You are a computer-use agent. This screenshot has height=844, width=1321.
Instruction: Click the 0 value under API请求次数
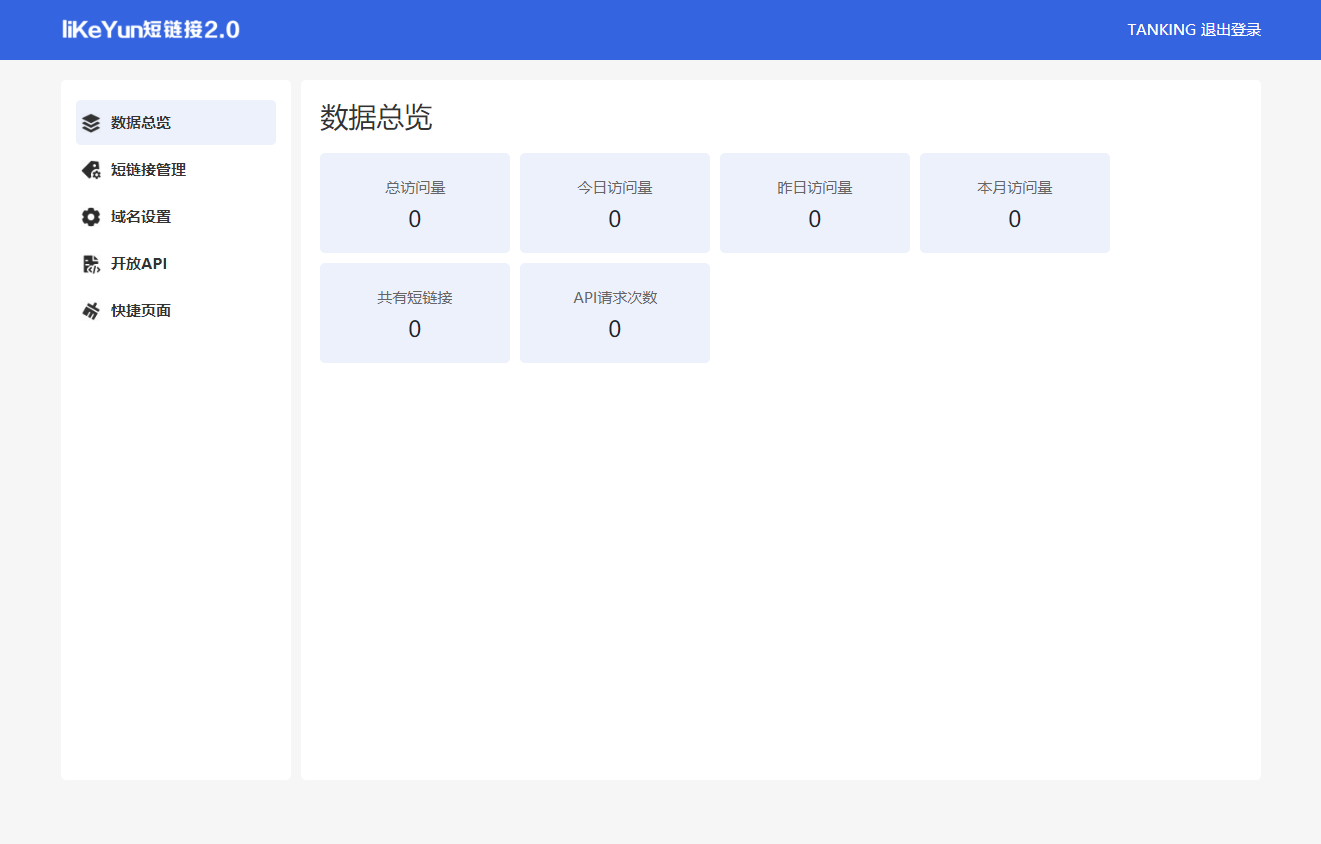tap(615, 329)
